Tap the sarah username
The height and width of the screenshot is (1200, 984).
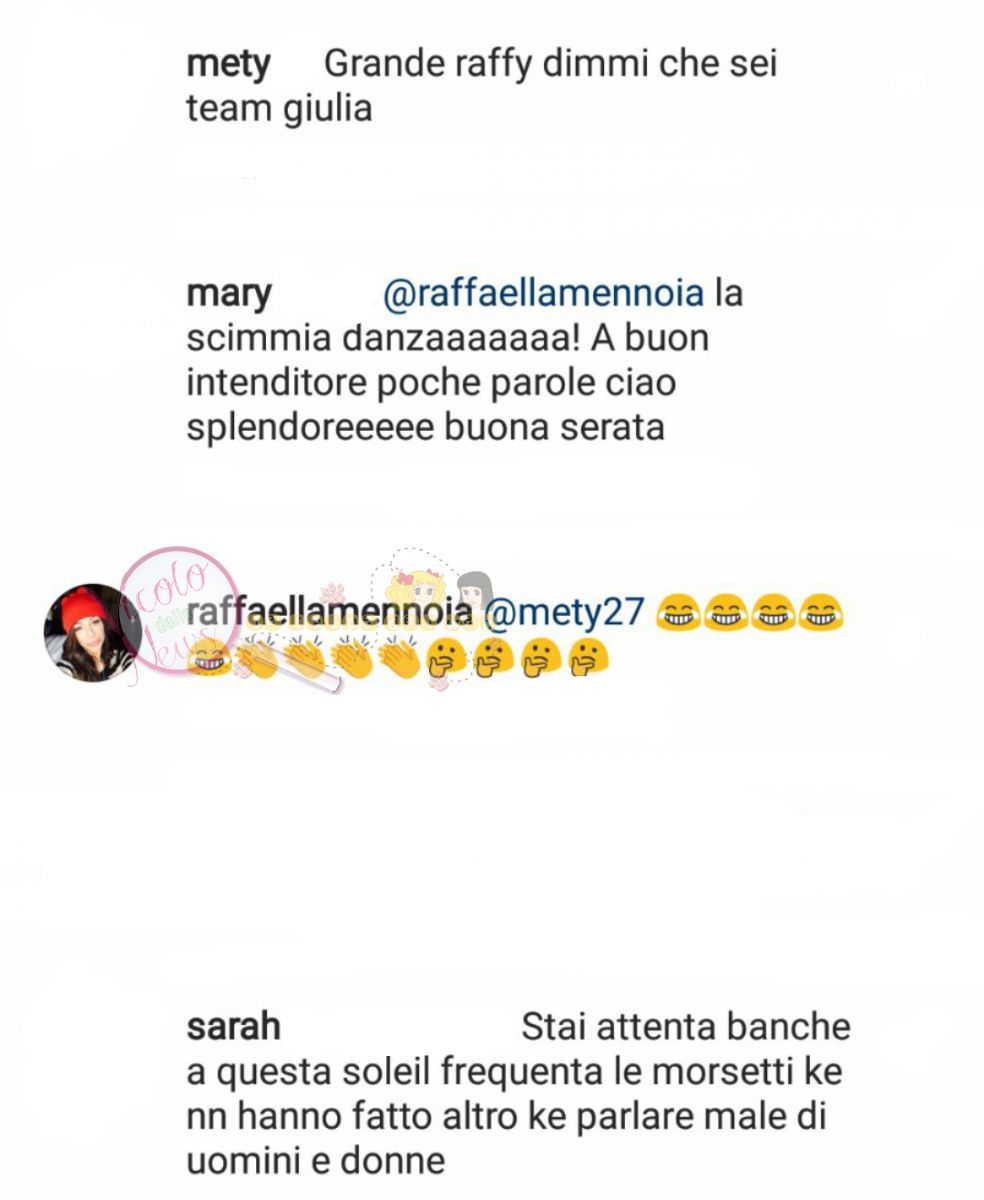click(x=233, y=1027)
